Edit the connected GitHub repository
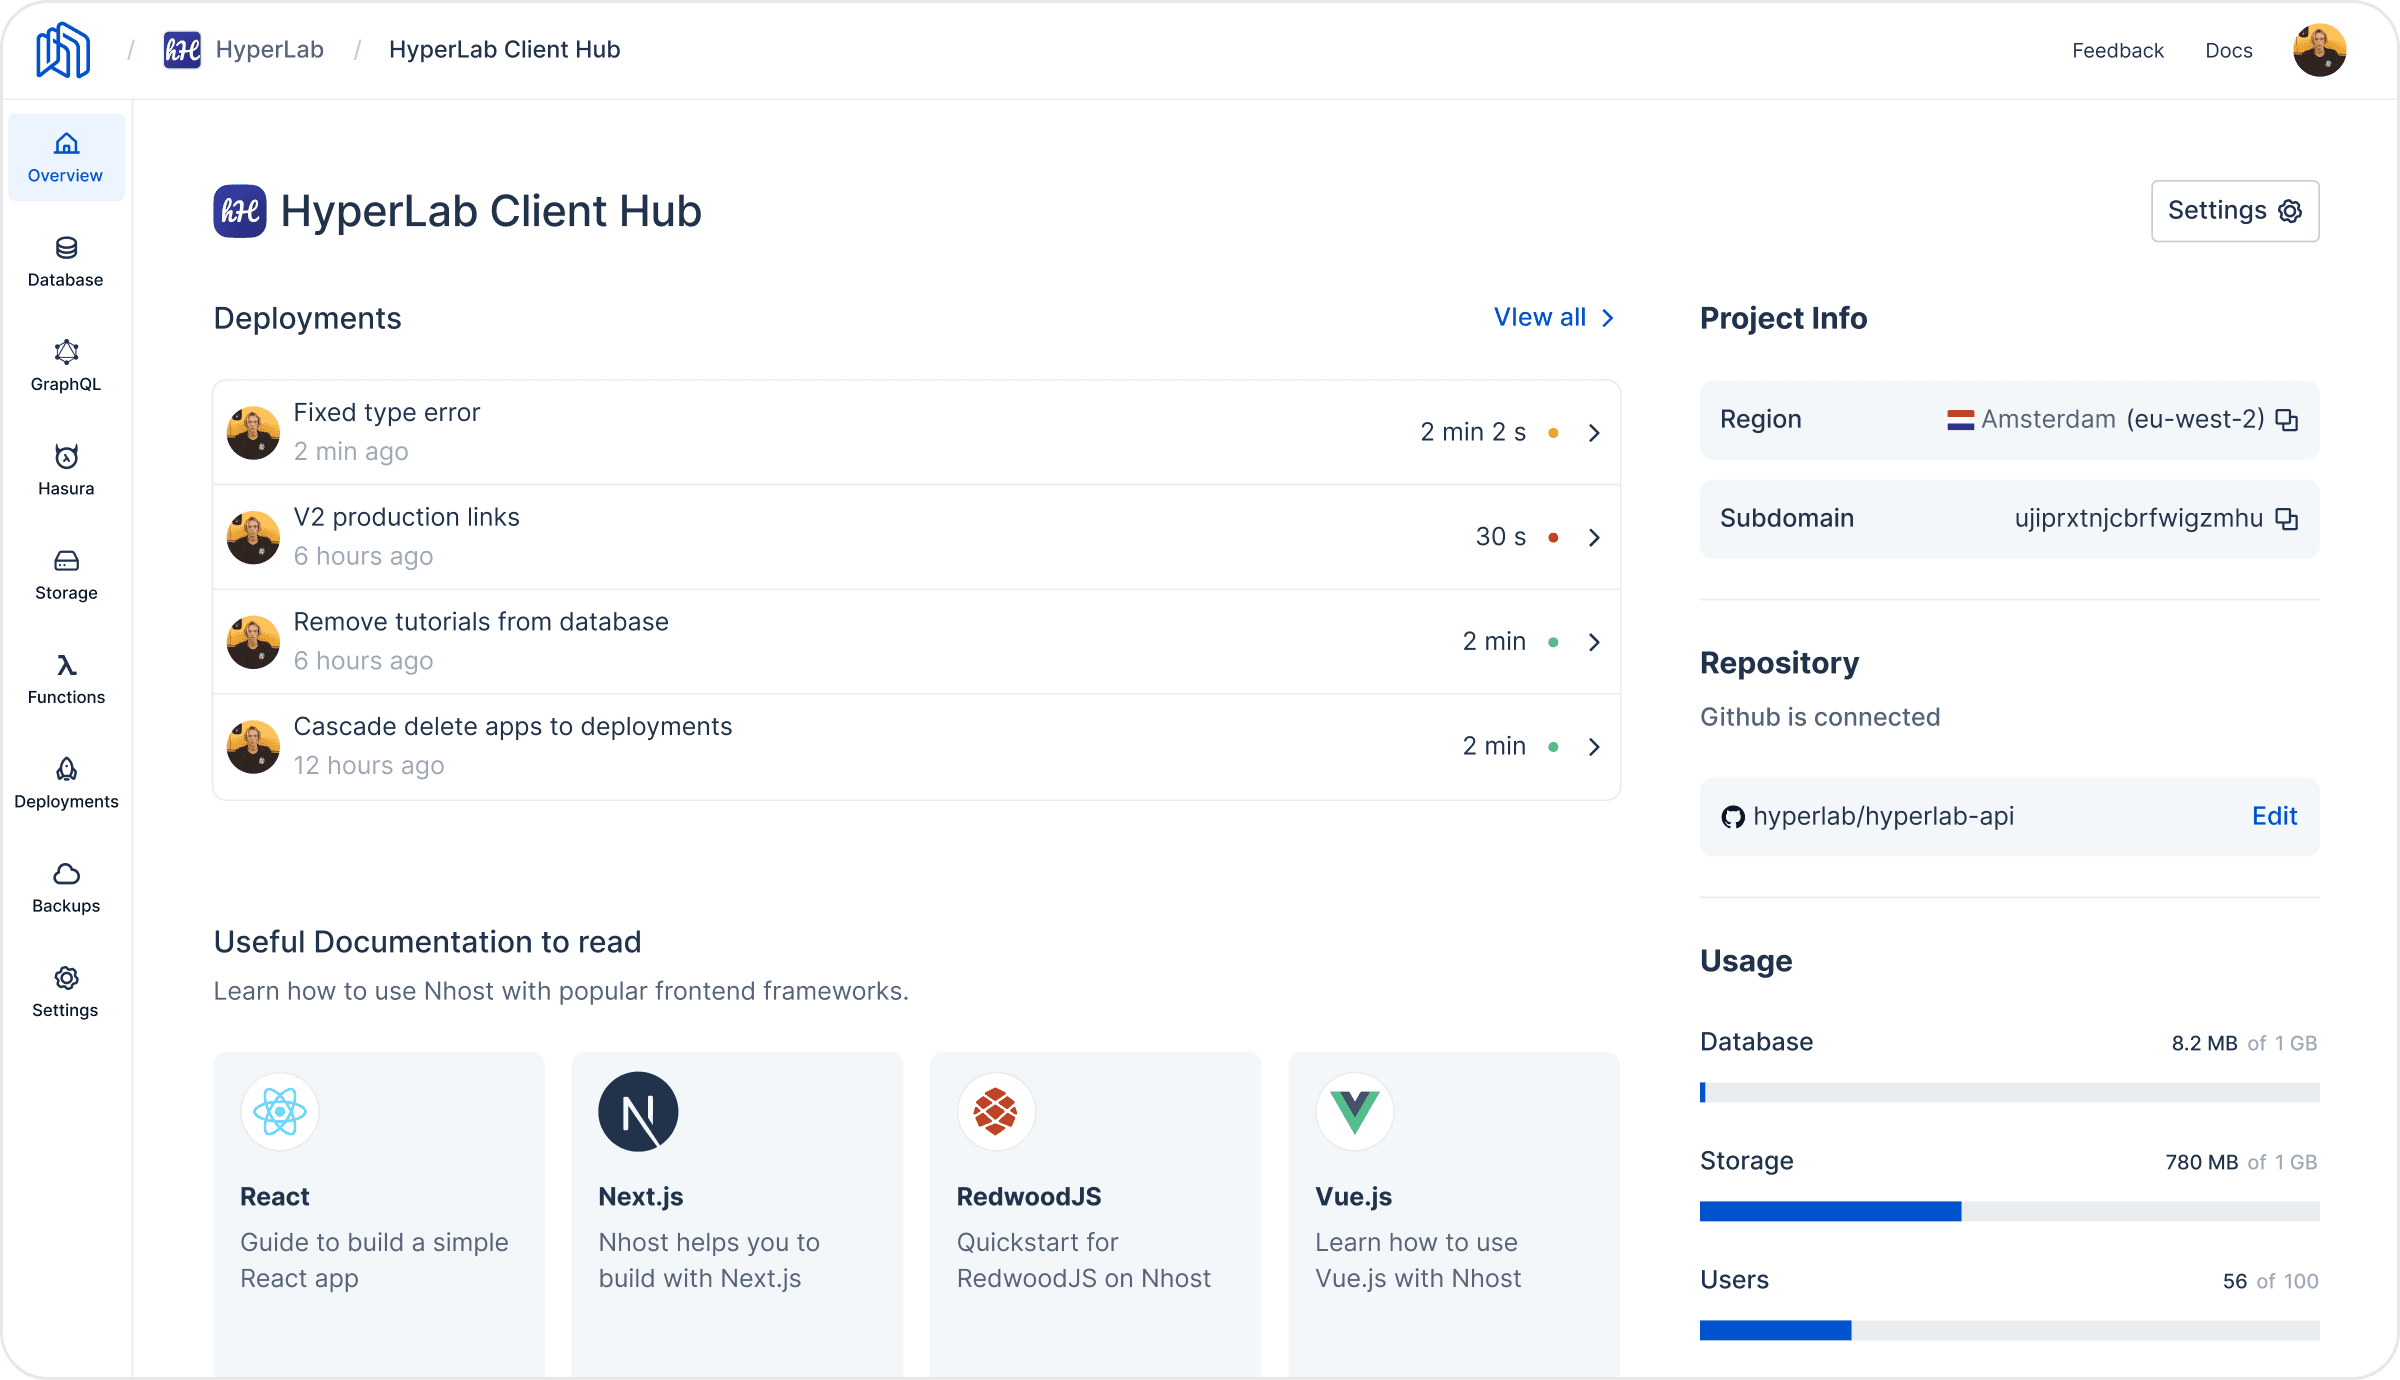 tap(2274, 817)
